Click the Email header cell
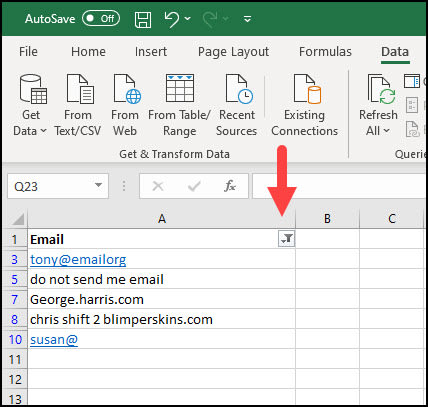Image resolution: width=428 pixels, height=407 pixels. point(162,239)
